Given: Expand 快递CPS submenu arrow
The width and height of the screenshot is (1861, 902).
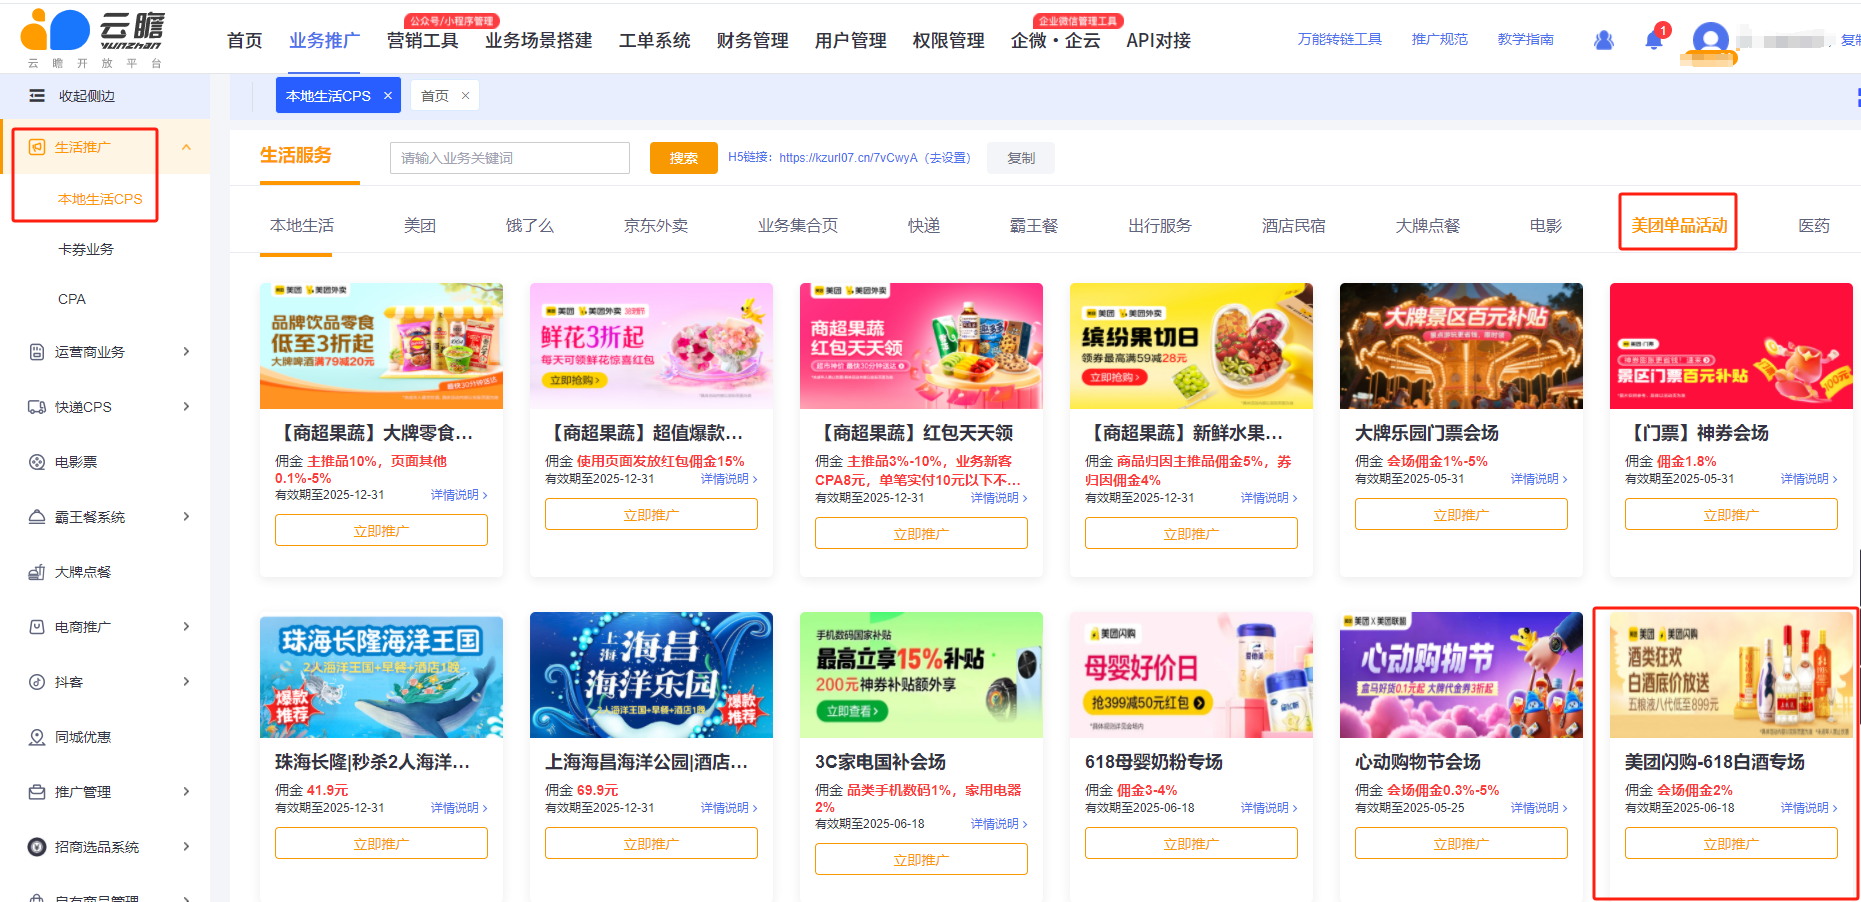Looking at the screenshot, I should [x=186, y=407].
